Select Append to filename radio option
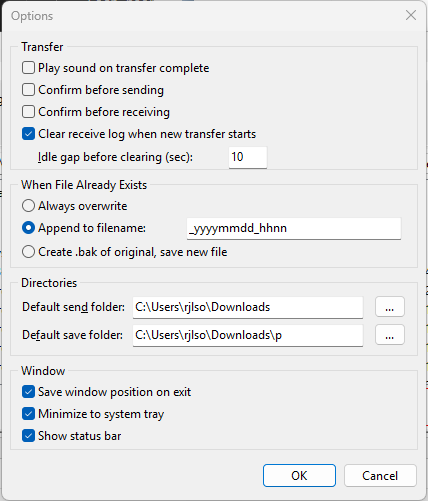Screen dimensions: 428x501 pyautogui.click(x=28, y=228)
